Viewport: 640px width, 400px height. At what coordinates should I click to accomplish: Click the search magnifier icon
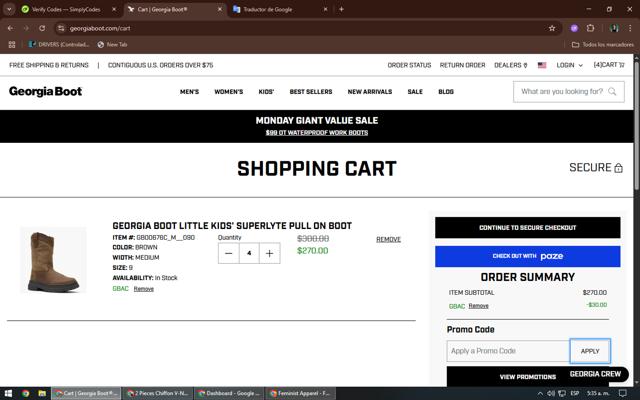[x=612, y=91]
